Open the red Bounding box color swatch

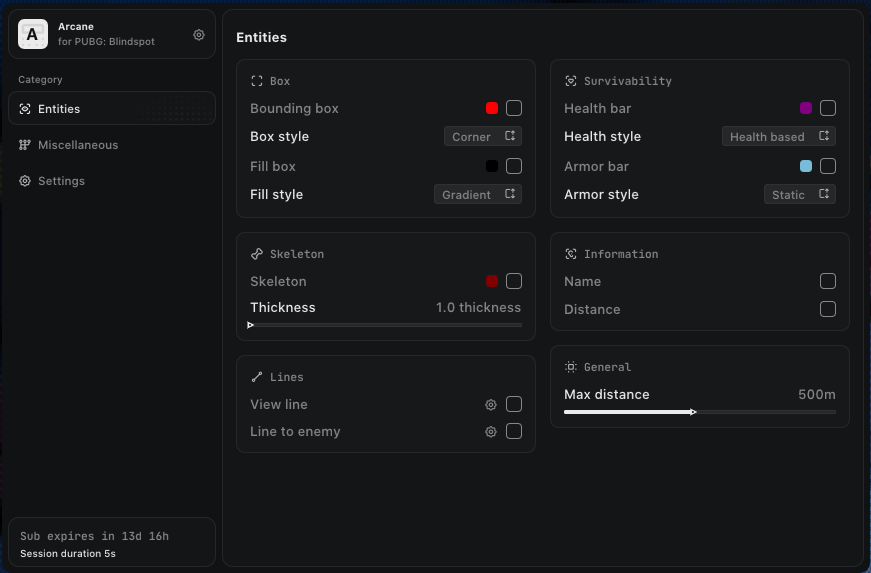pos(492,108)
